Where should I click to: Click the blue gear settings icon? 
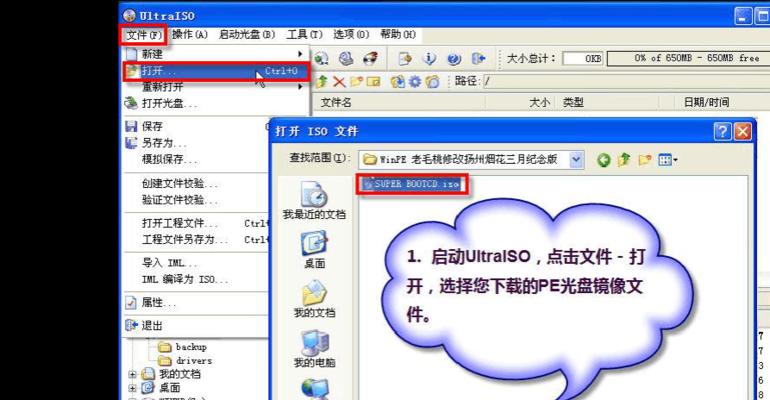(415, 81)
